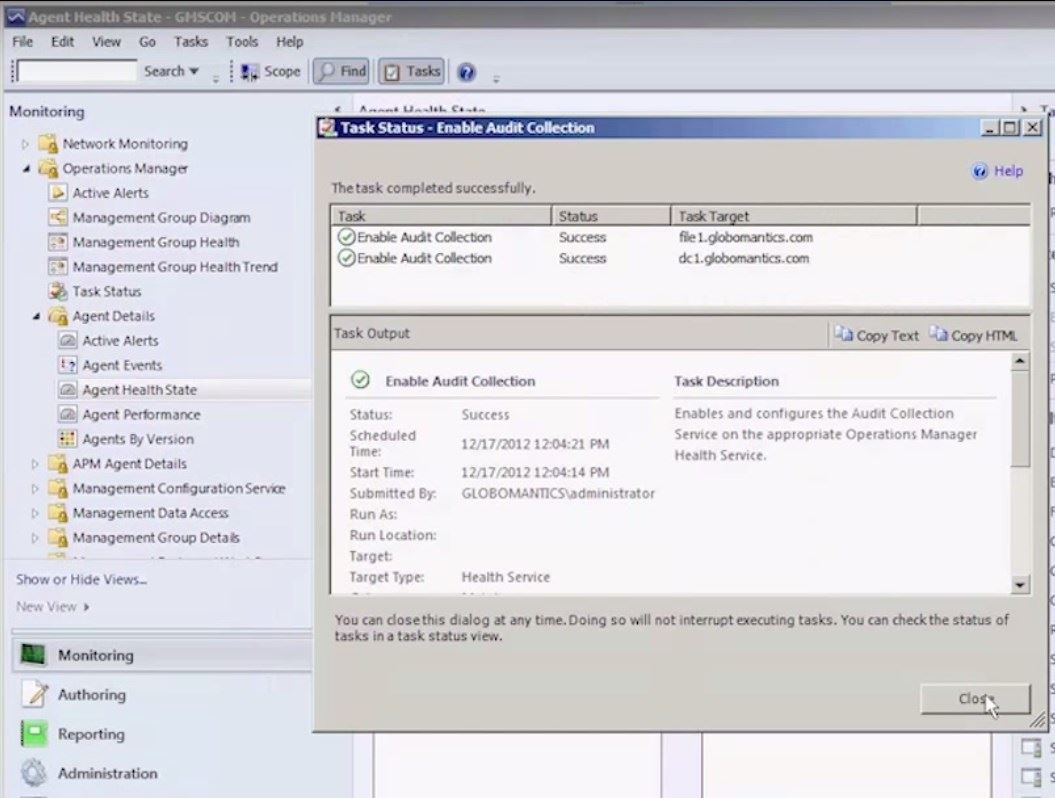Open the Go menu

(x=147, y=42)
